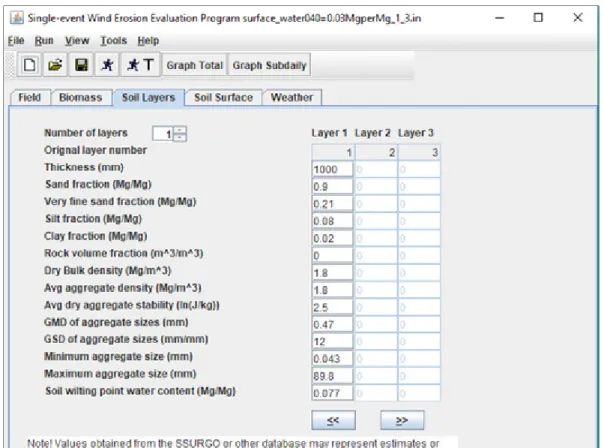Click Layer 2 Dry Bulk density field

tap(376, 272)
